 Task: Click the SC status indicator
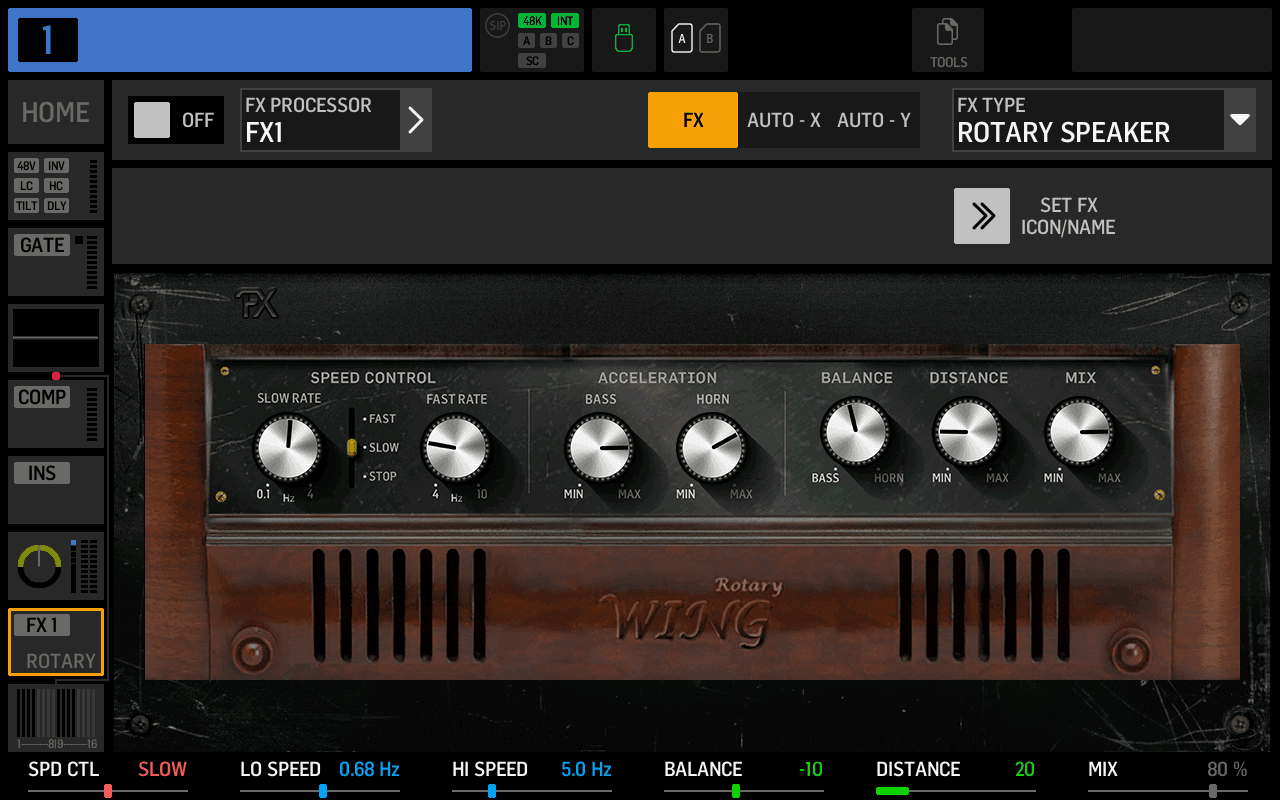(532, 61)
